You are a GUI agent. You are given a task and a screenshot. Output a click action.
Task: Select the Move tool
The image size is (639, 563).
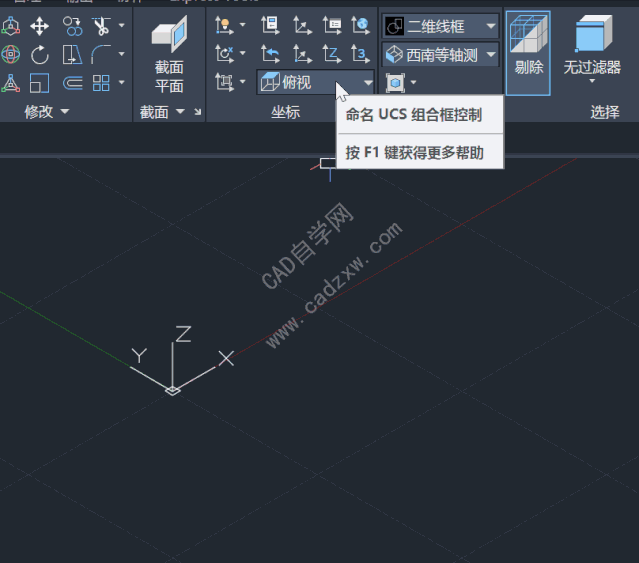click(x=40, y=26)
